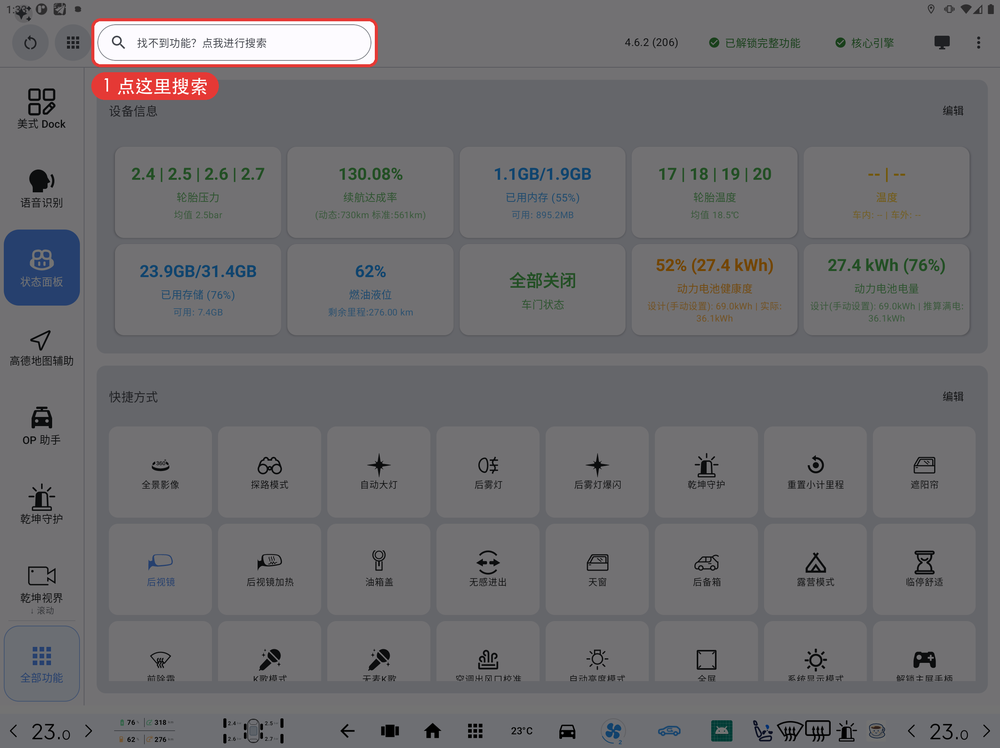Image resolution: width=1000 pixels, height=748 pixels.
Task: Click the search box '找不到功能? 点我进行搜索'
Action: [234, 43]
